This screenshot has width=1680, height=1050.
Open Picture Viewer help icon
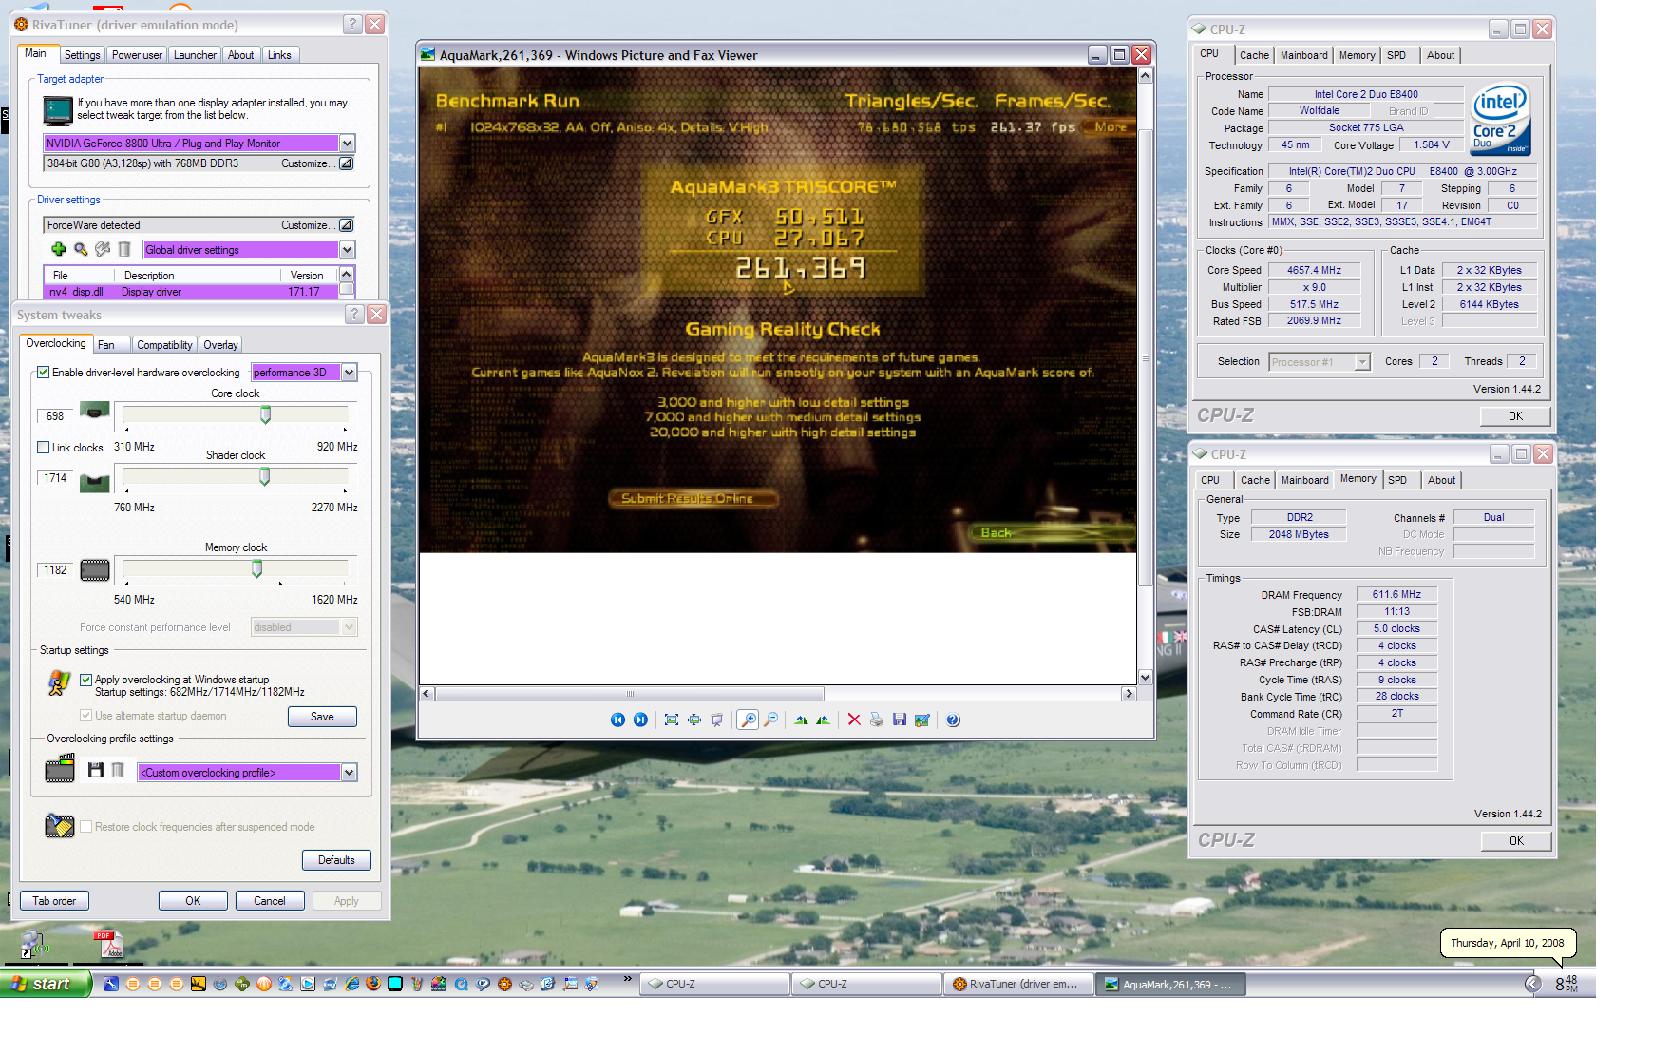tap(953, 720)
